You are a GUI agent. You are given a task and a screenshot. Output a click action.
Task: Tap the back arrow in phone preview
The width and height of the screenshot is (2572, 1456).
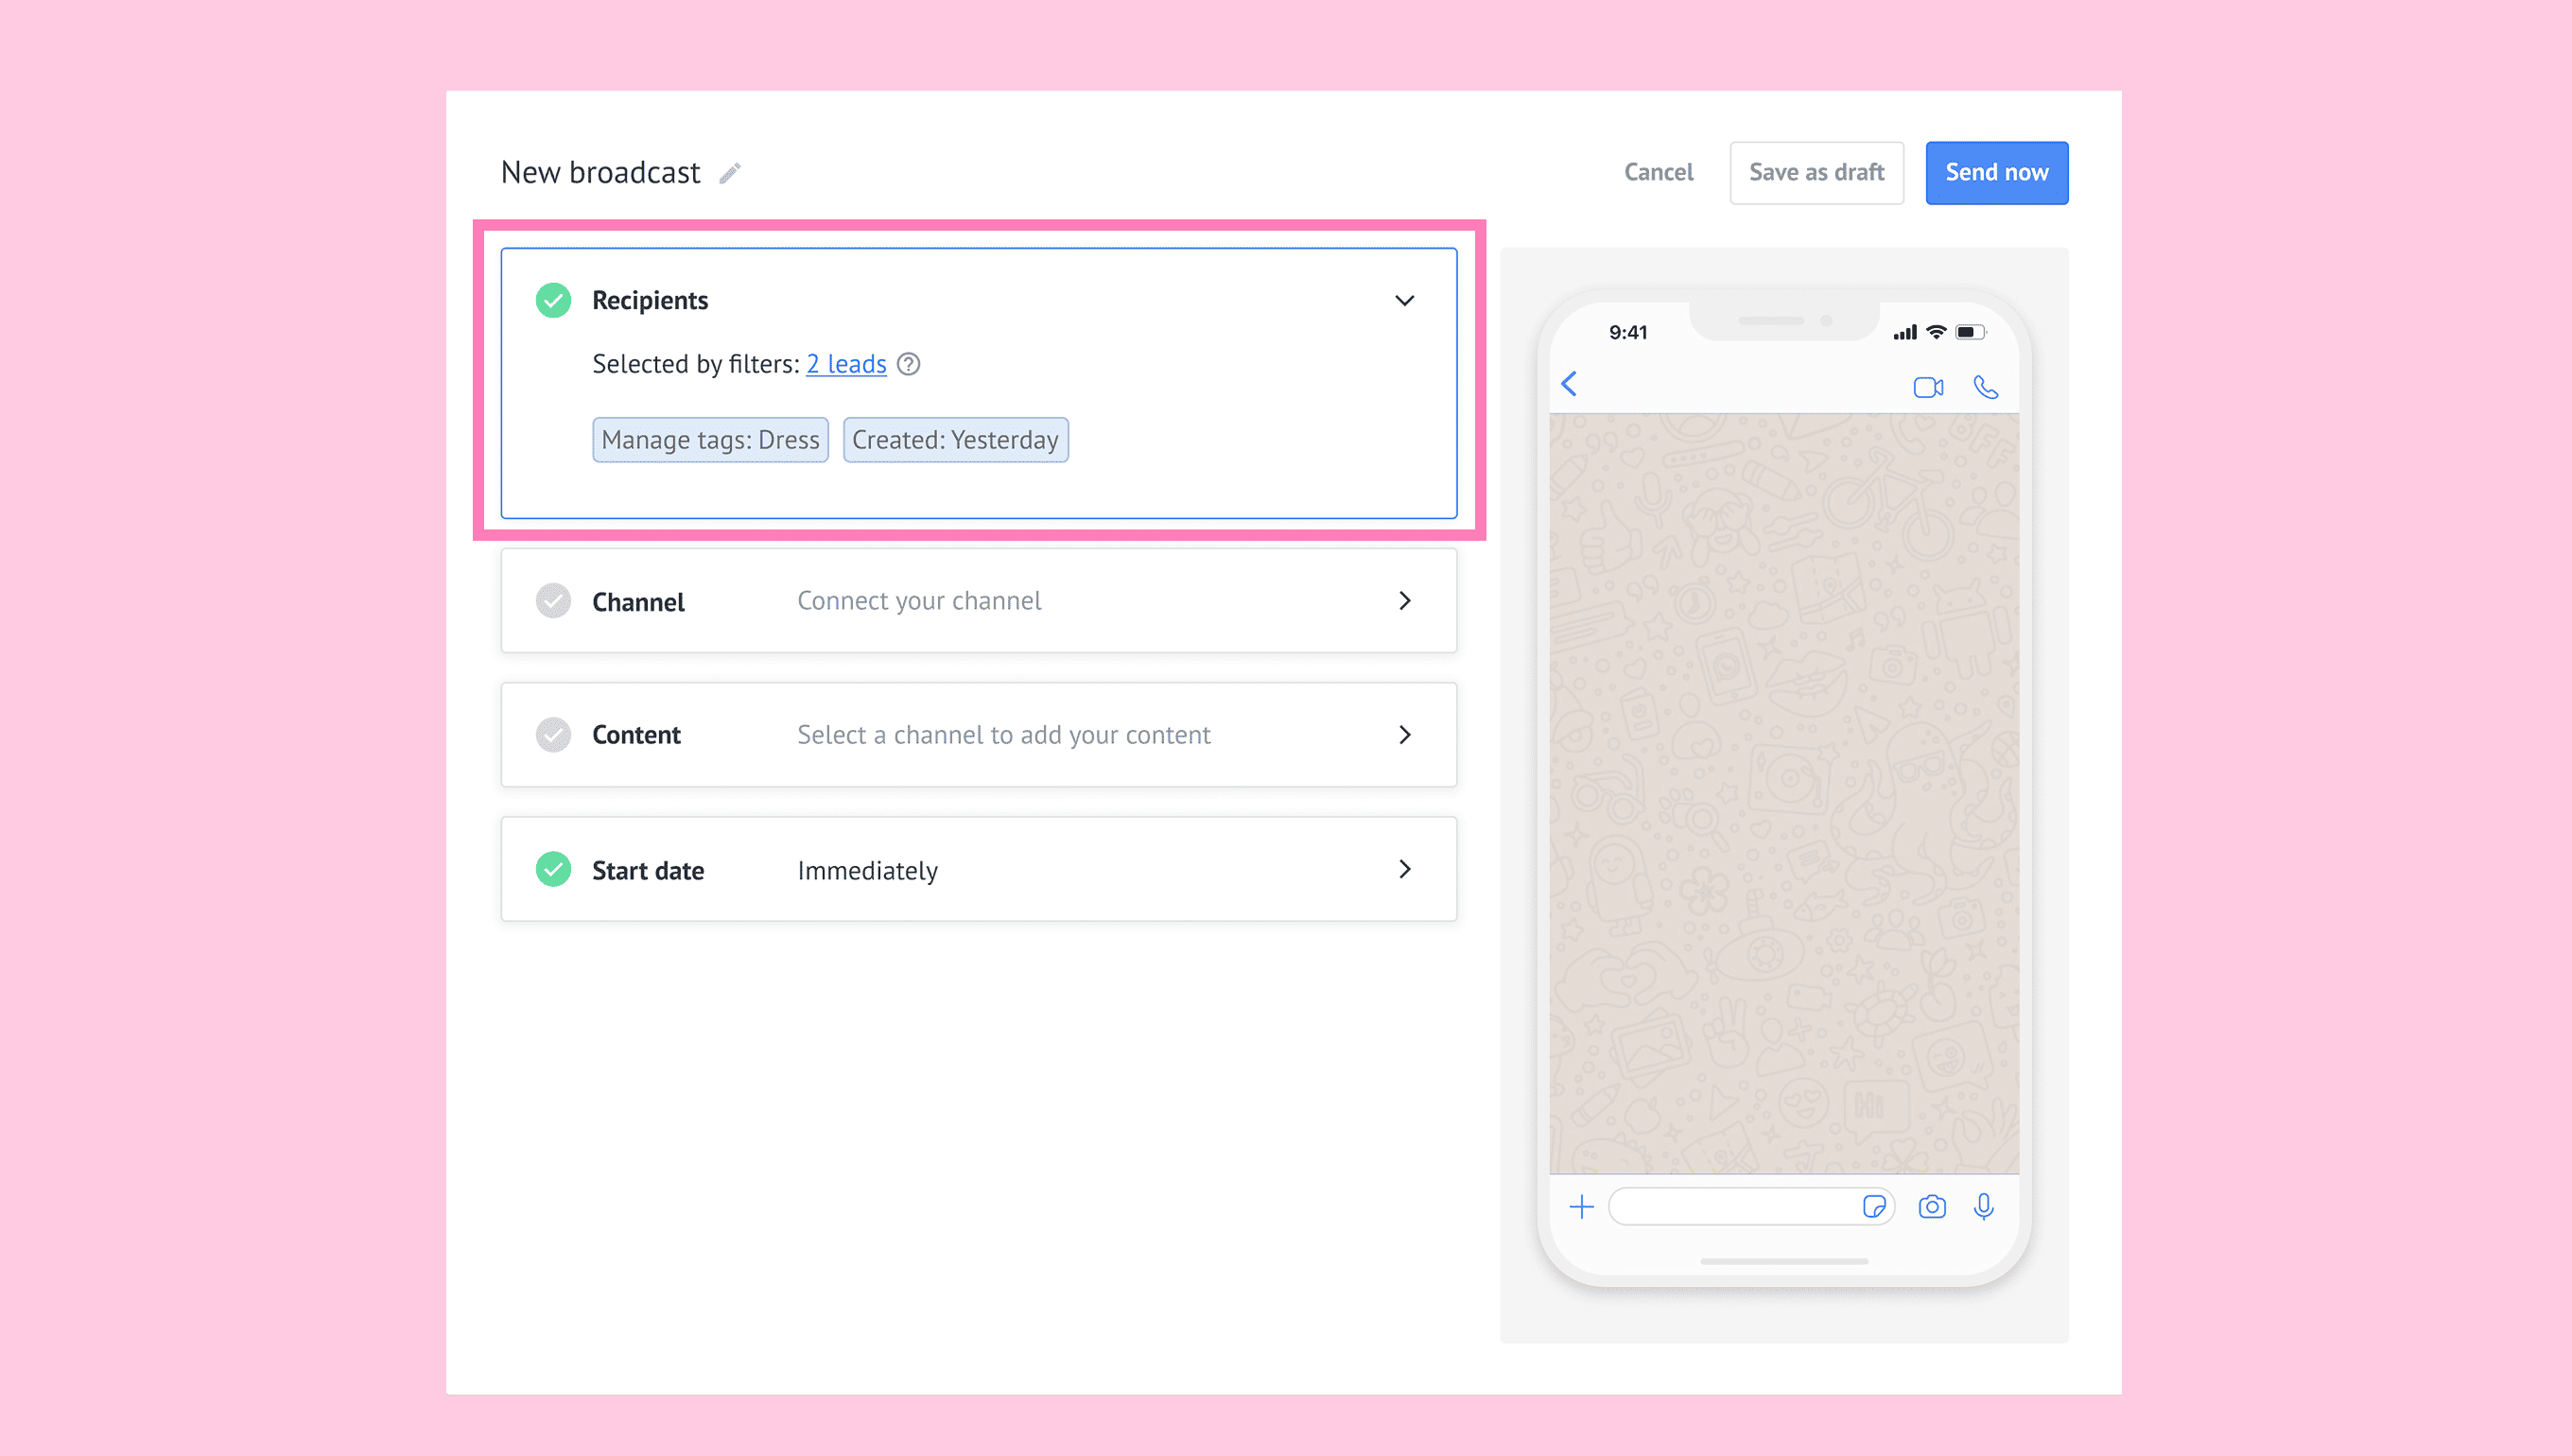point(1569,384)
